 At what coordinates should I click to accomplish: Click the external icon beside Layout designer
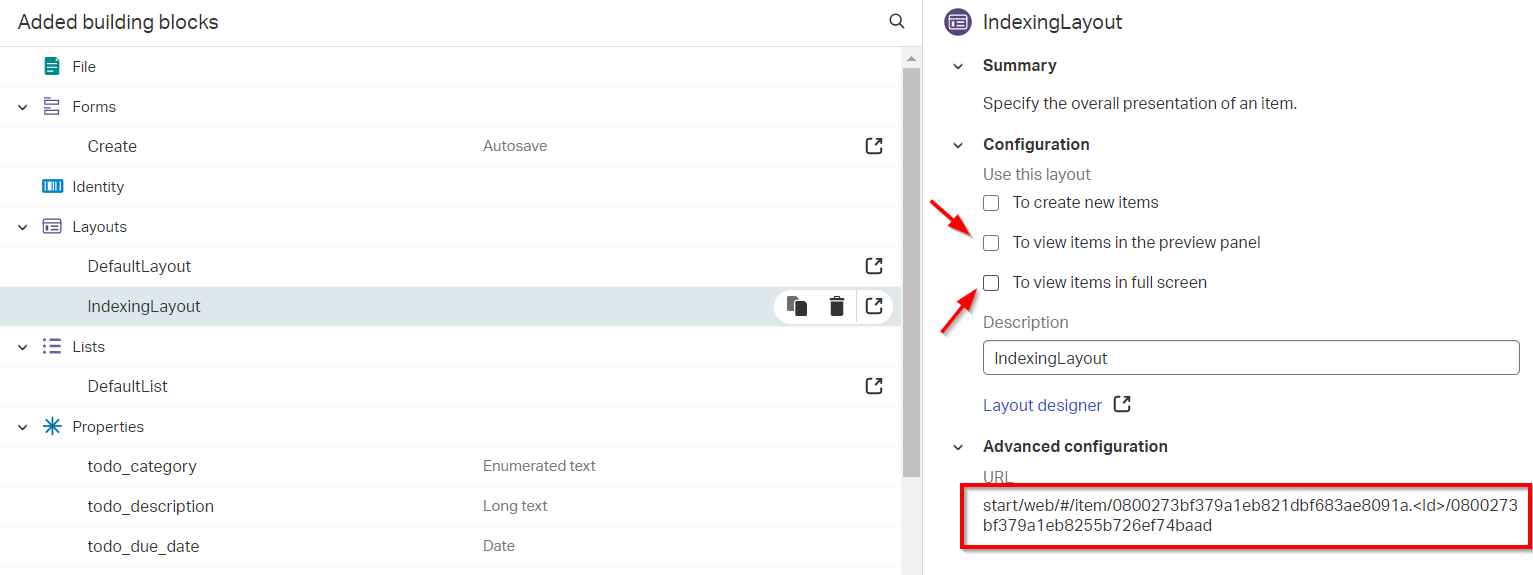click(1123, 404)
